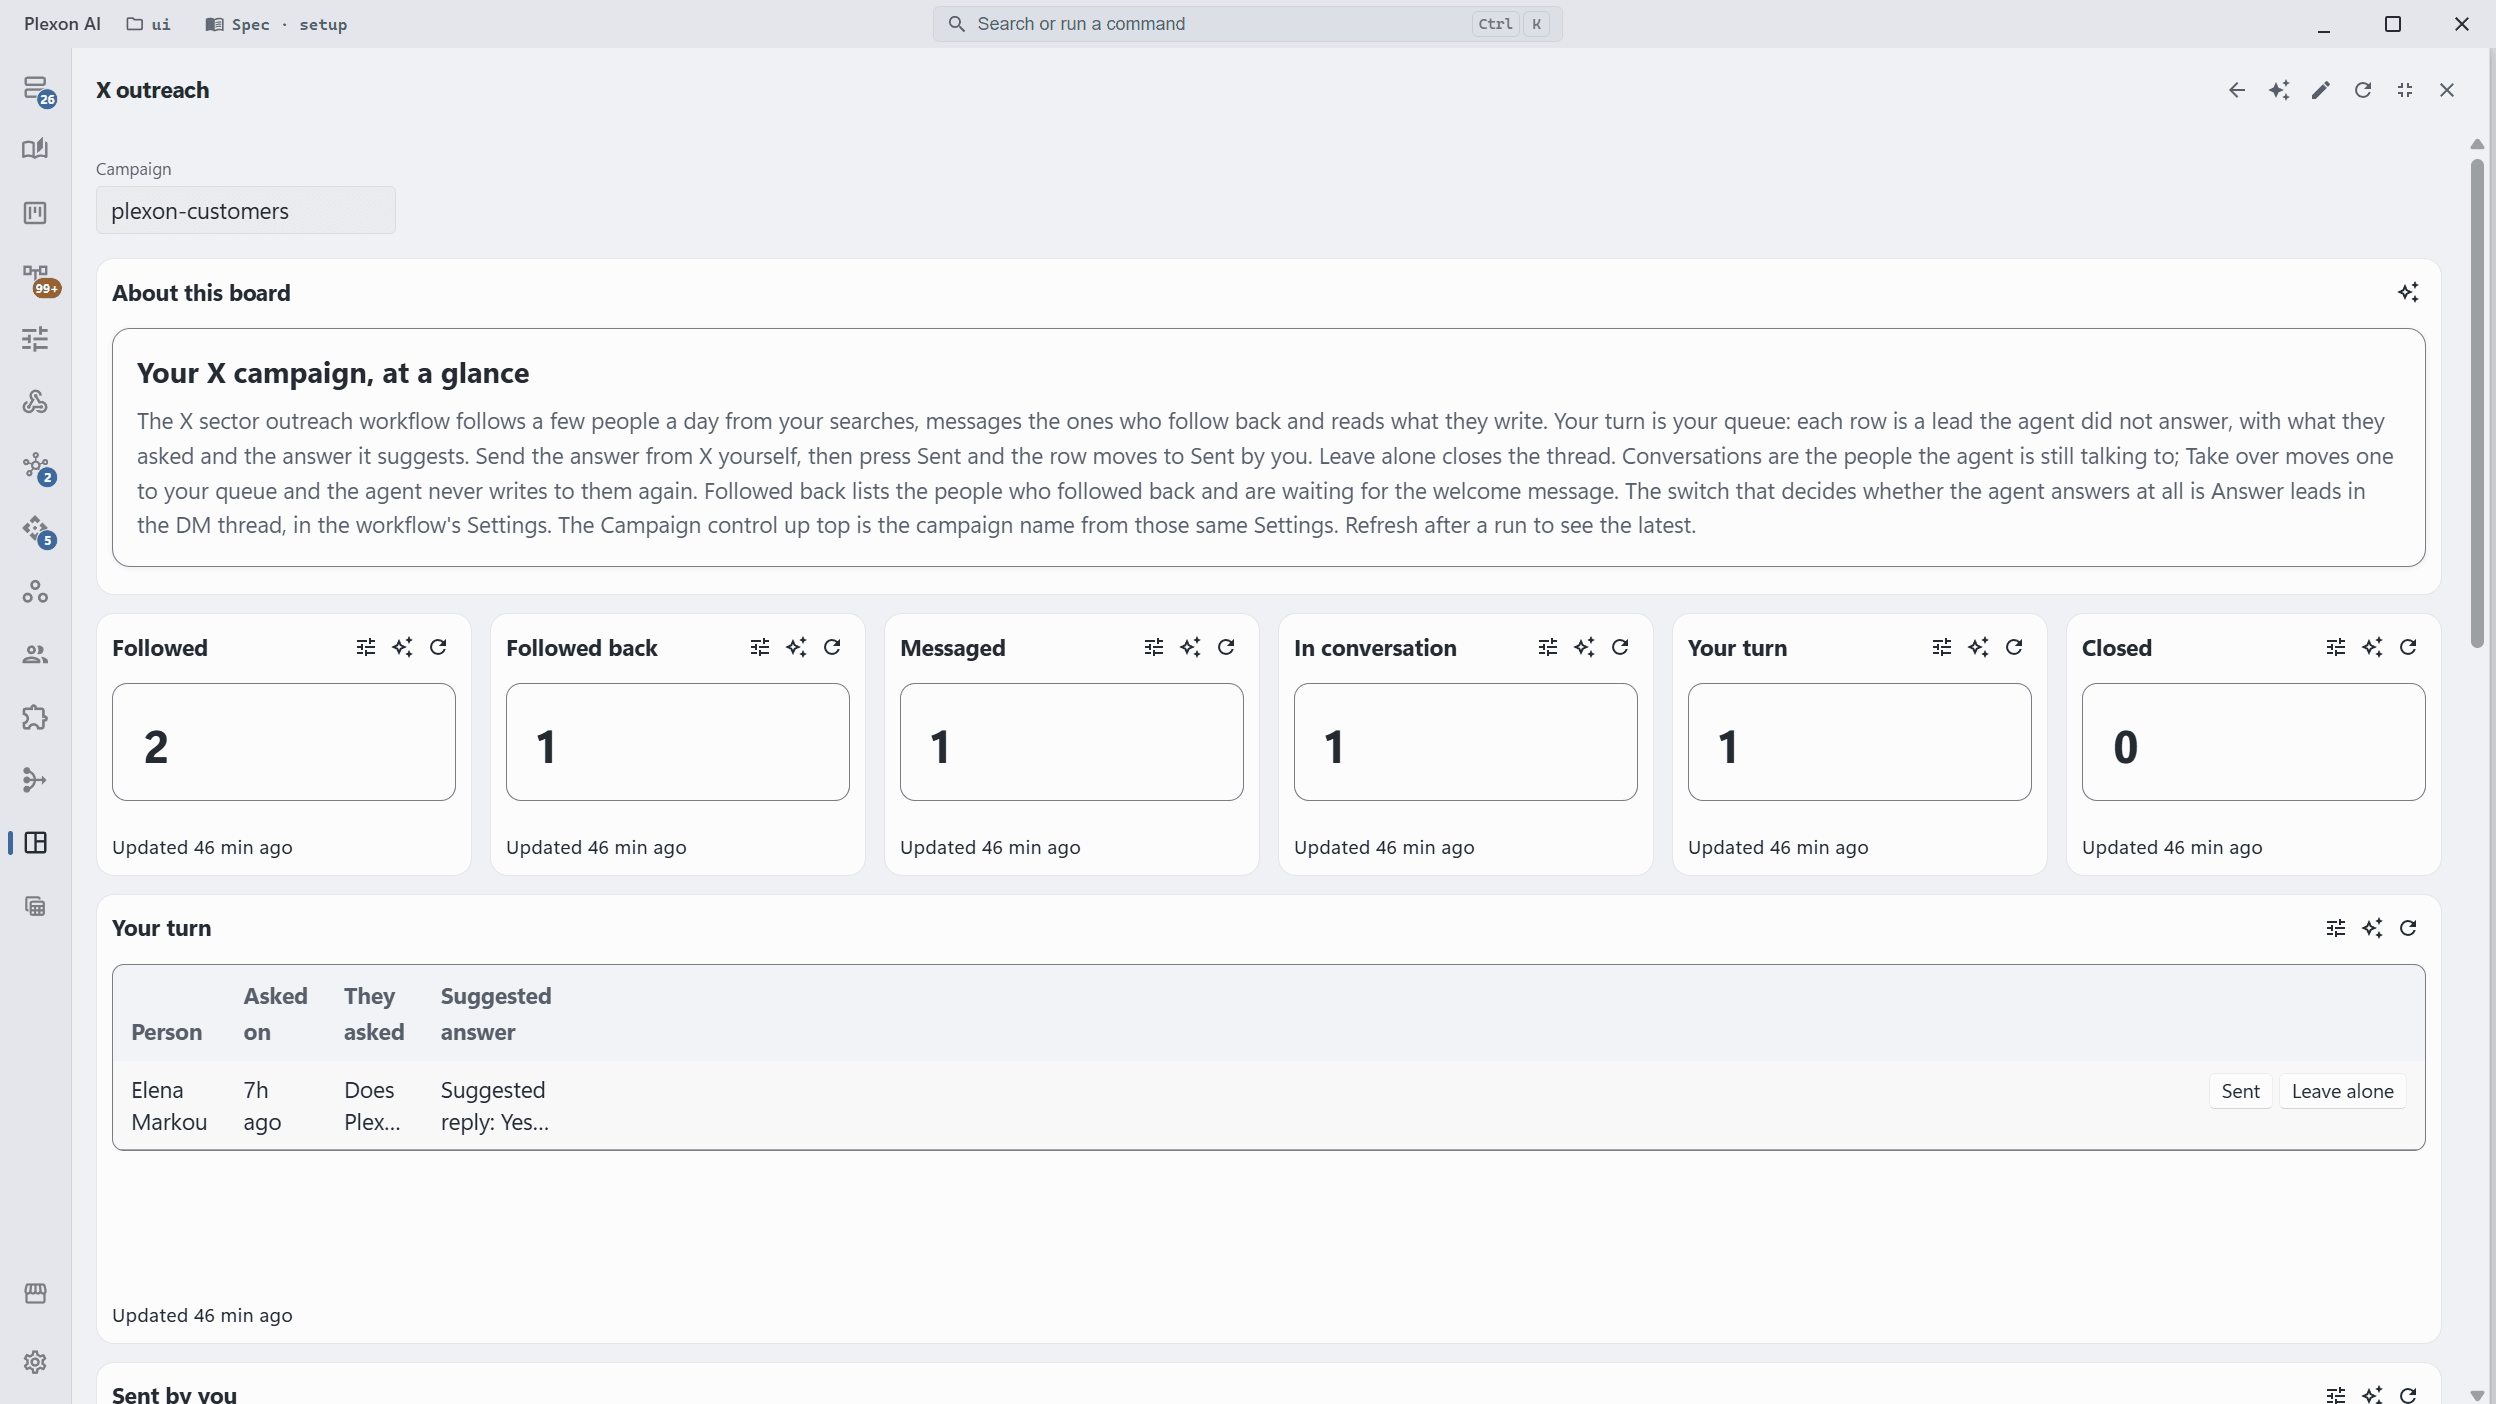Click the sparkle icon on the Closed card
The width and height of the screenshot is (2496, 1404).
tap(2372, 648)
